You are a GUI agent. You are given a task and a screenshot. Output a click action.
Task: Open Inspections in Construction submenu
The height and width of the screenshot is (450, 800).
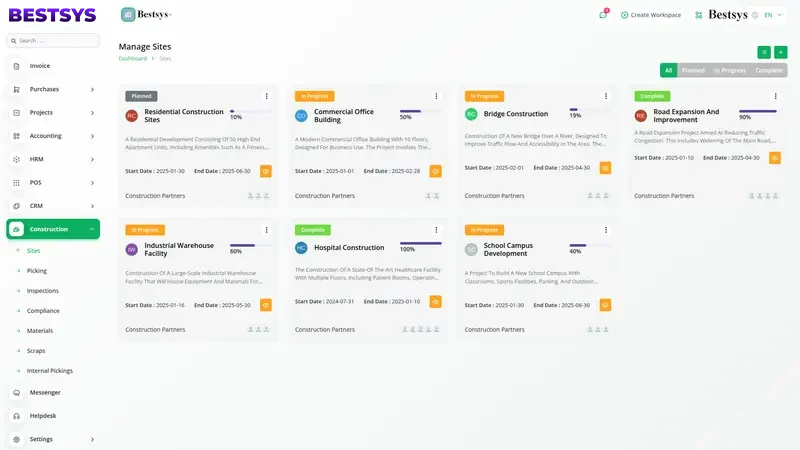pos(43,291)
